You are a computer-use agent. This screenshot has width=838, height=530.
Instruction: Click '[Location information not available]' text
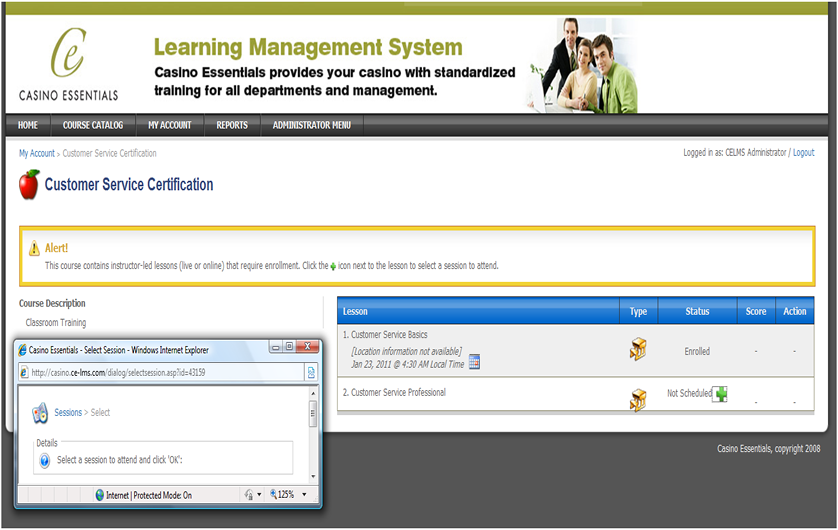[407, 351]
